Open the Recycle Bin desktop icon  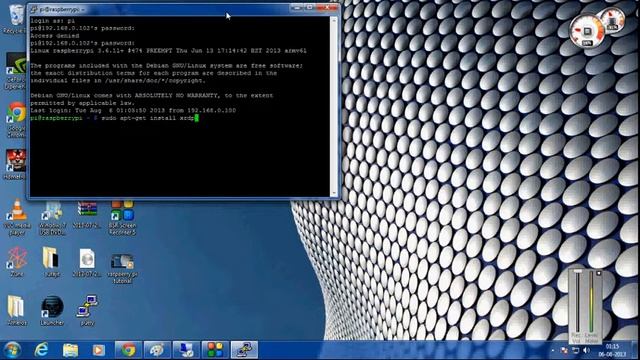tap(15, 18)
